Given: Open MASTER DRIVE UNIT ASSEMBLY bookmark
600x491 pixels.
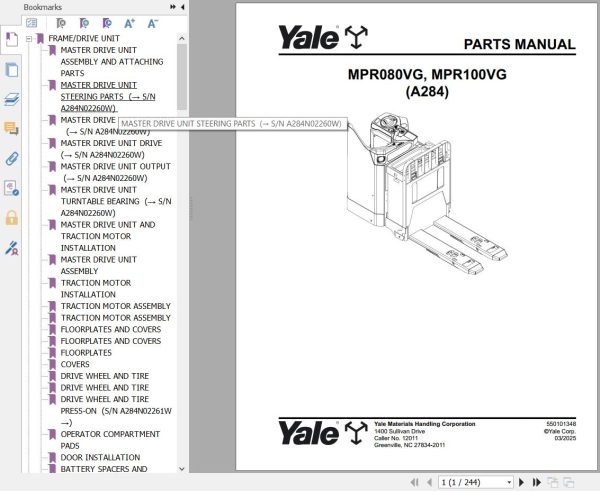Looking at the screenshot, I should point(99,265).
